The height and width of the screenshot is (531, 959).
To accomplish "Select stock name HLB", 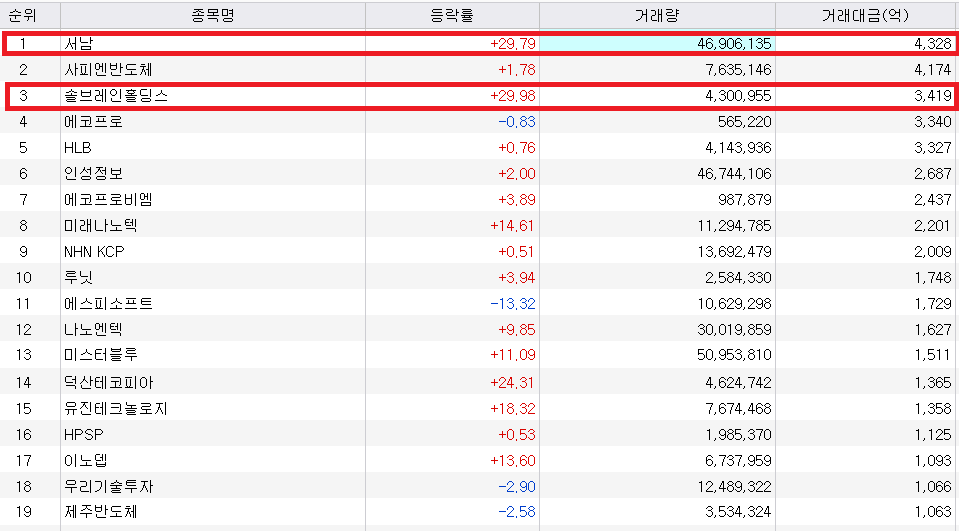I will 78,147.
